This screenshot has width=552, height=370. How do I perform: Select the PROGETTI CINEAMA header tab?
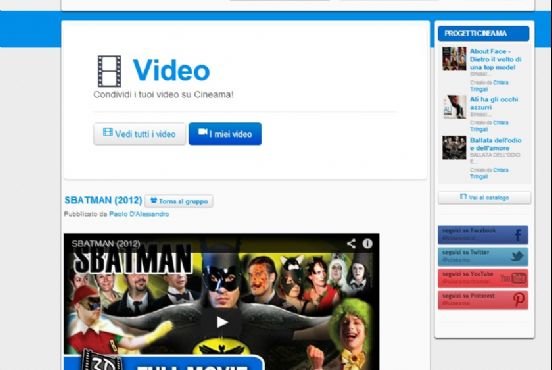pos(483,33)
